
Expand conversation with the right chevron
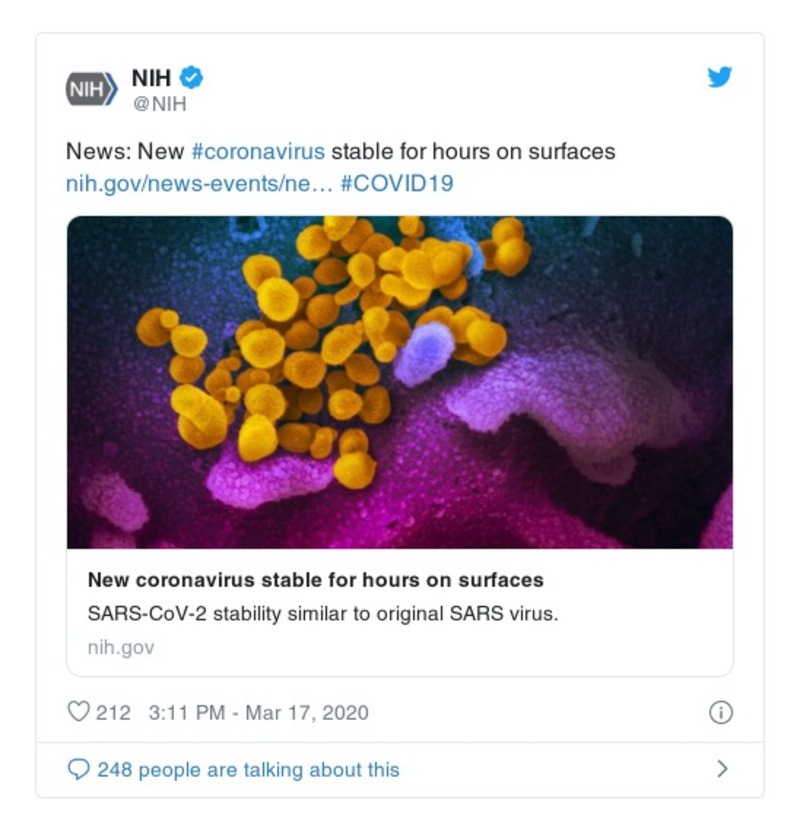[722, 769]
